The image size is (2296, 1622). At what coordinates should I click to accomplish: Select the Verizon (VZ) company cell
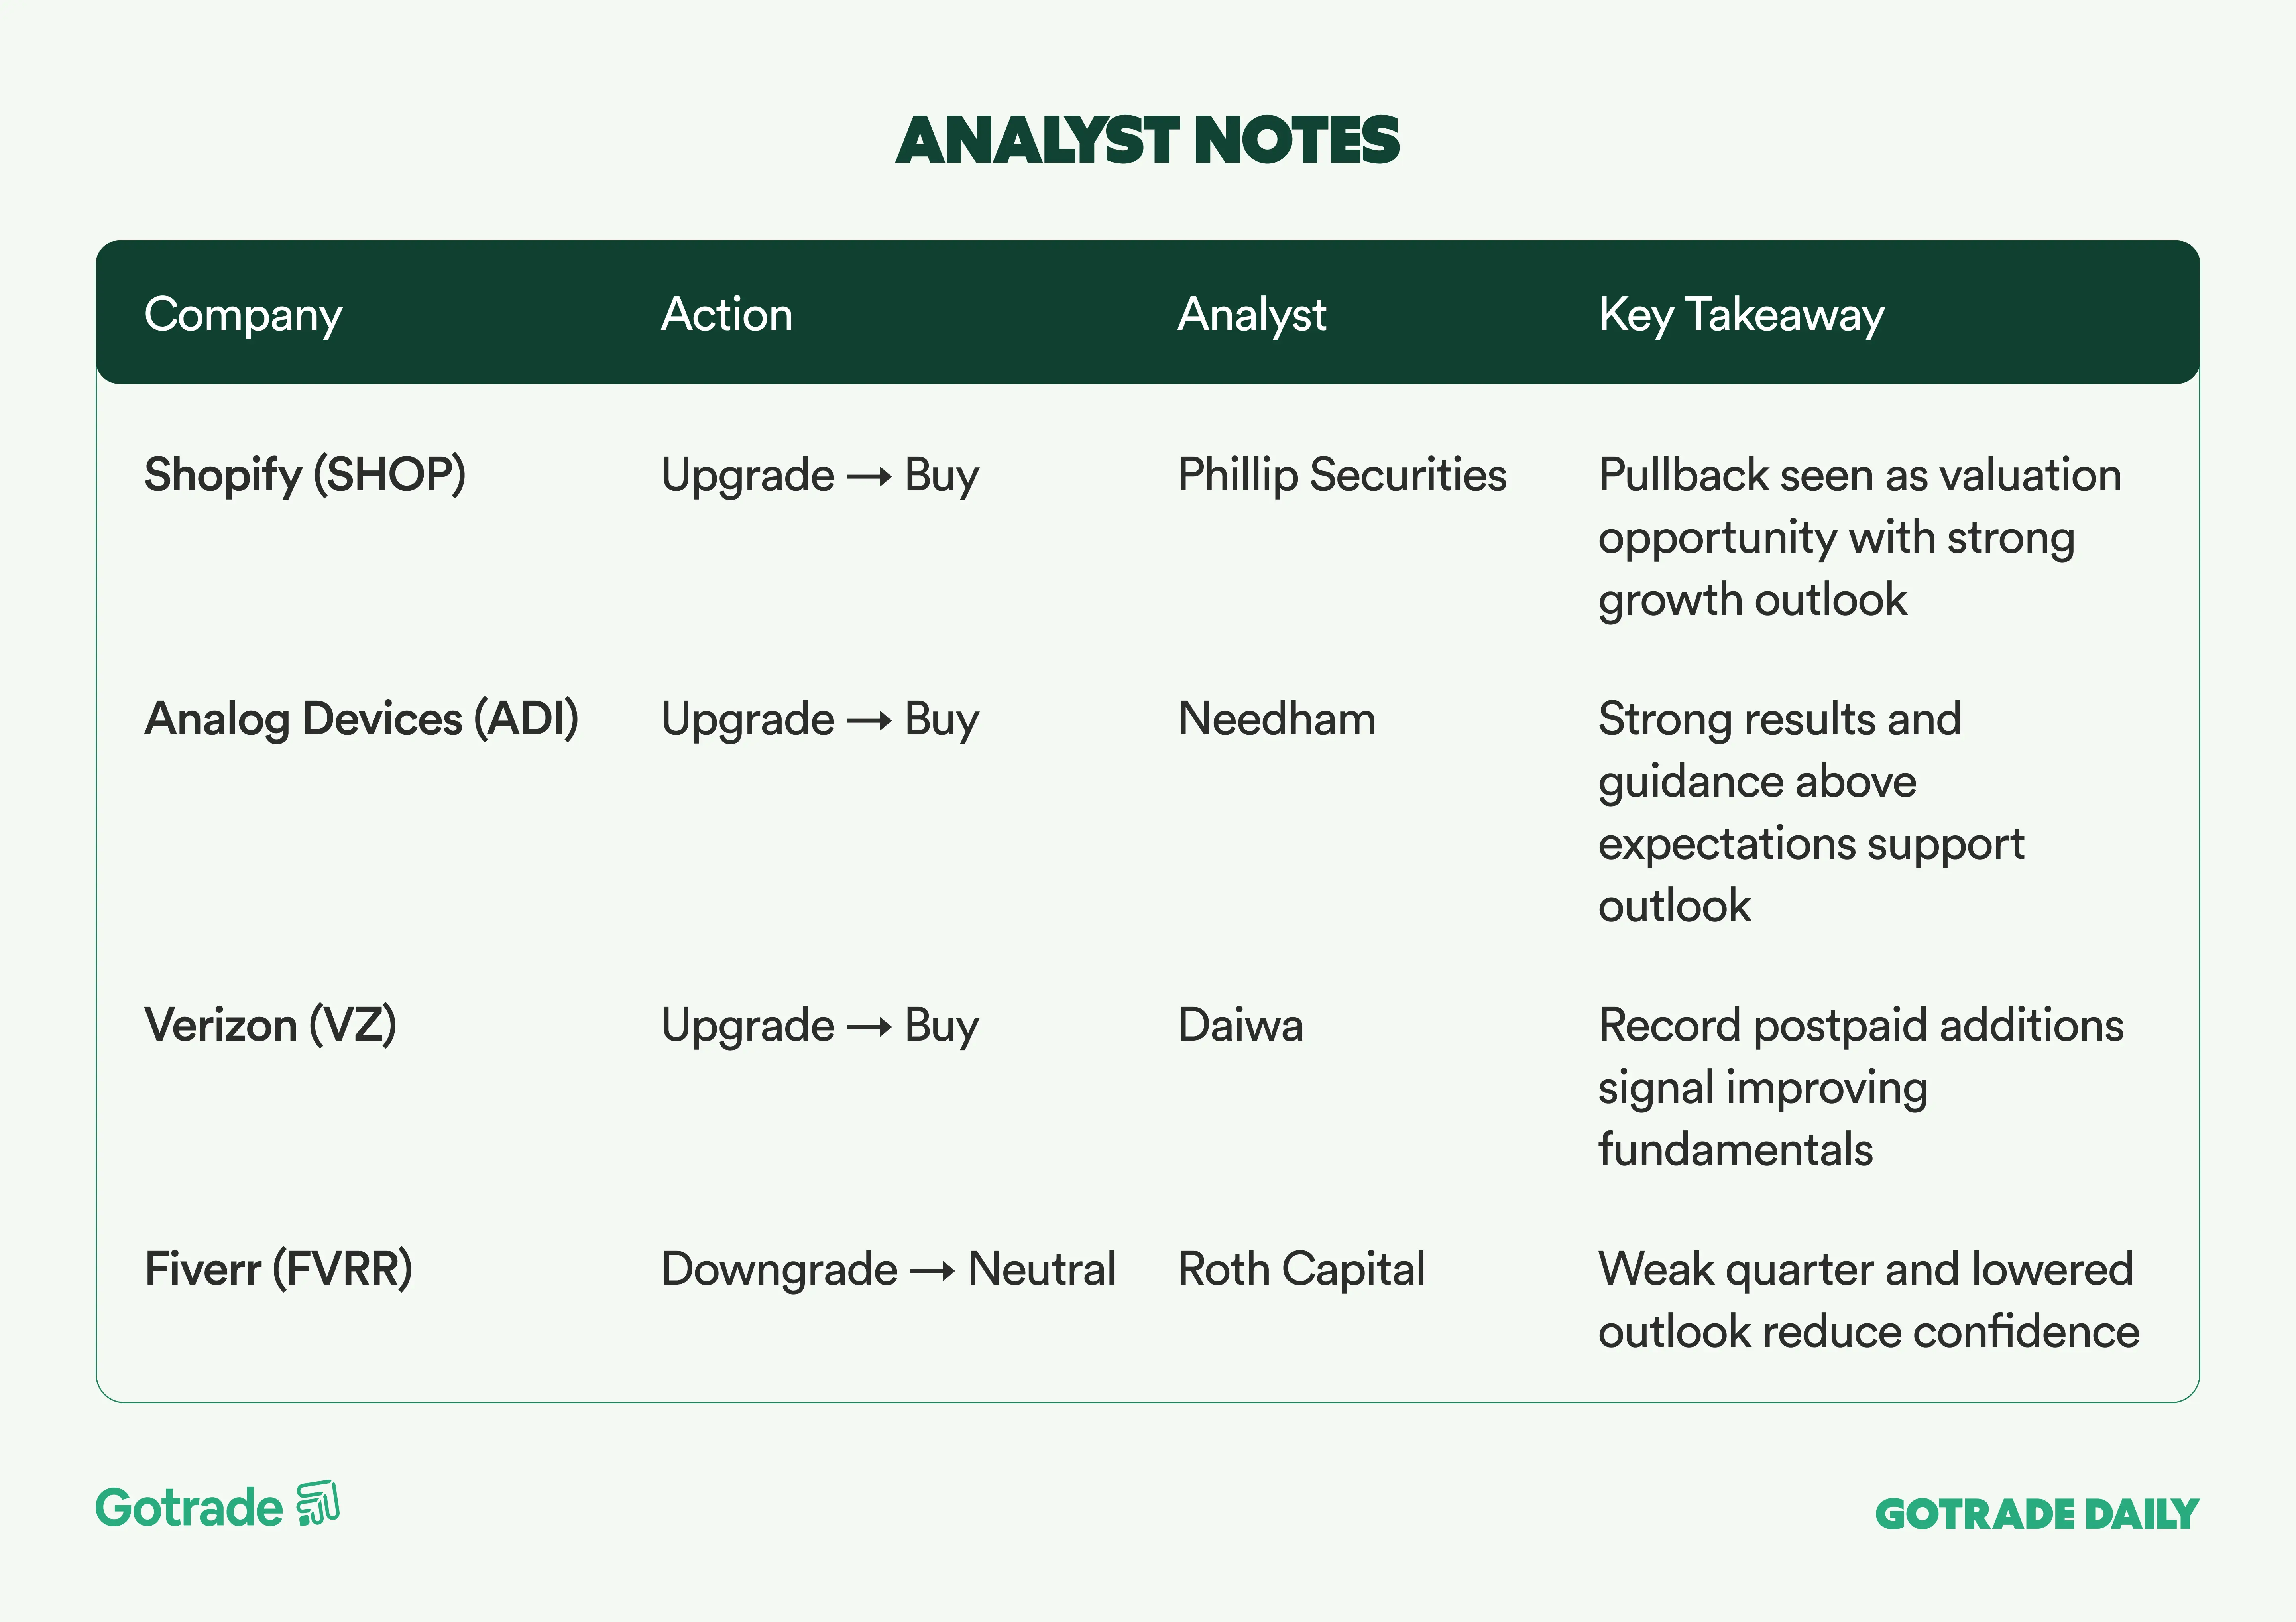tap(270, 1025)
